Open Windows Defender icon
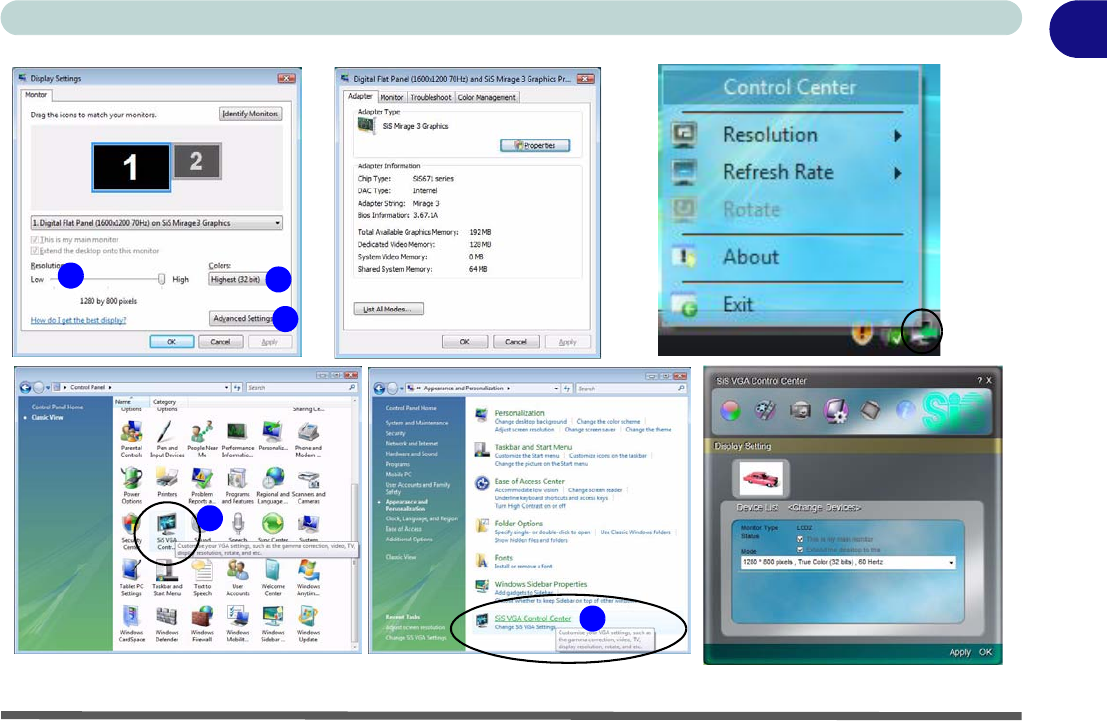This screenshot has height=721, width=1107. [x=167, y=624]
